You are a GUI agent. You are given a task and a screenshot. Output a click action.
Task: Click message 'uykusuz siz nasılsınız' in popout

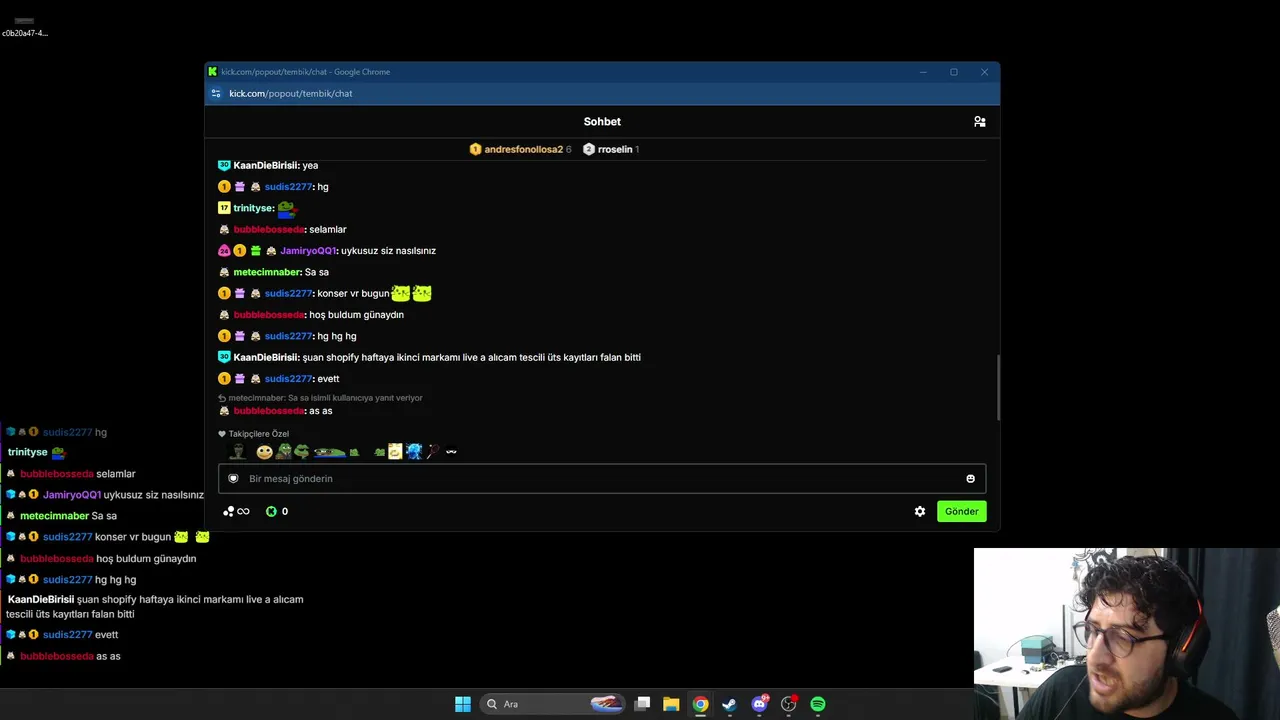pyautogui.click(x=388, y=251)
